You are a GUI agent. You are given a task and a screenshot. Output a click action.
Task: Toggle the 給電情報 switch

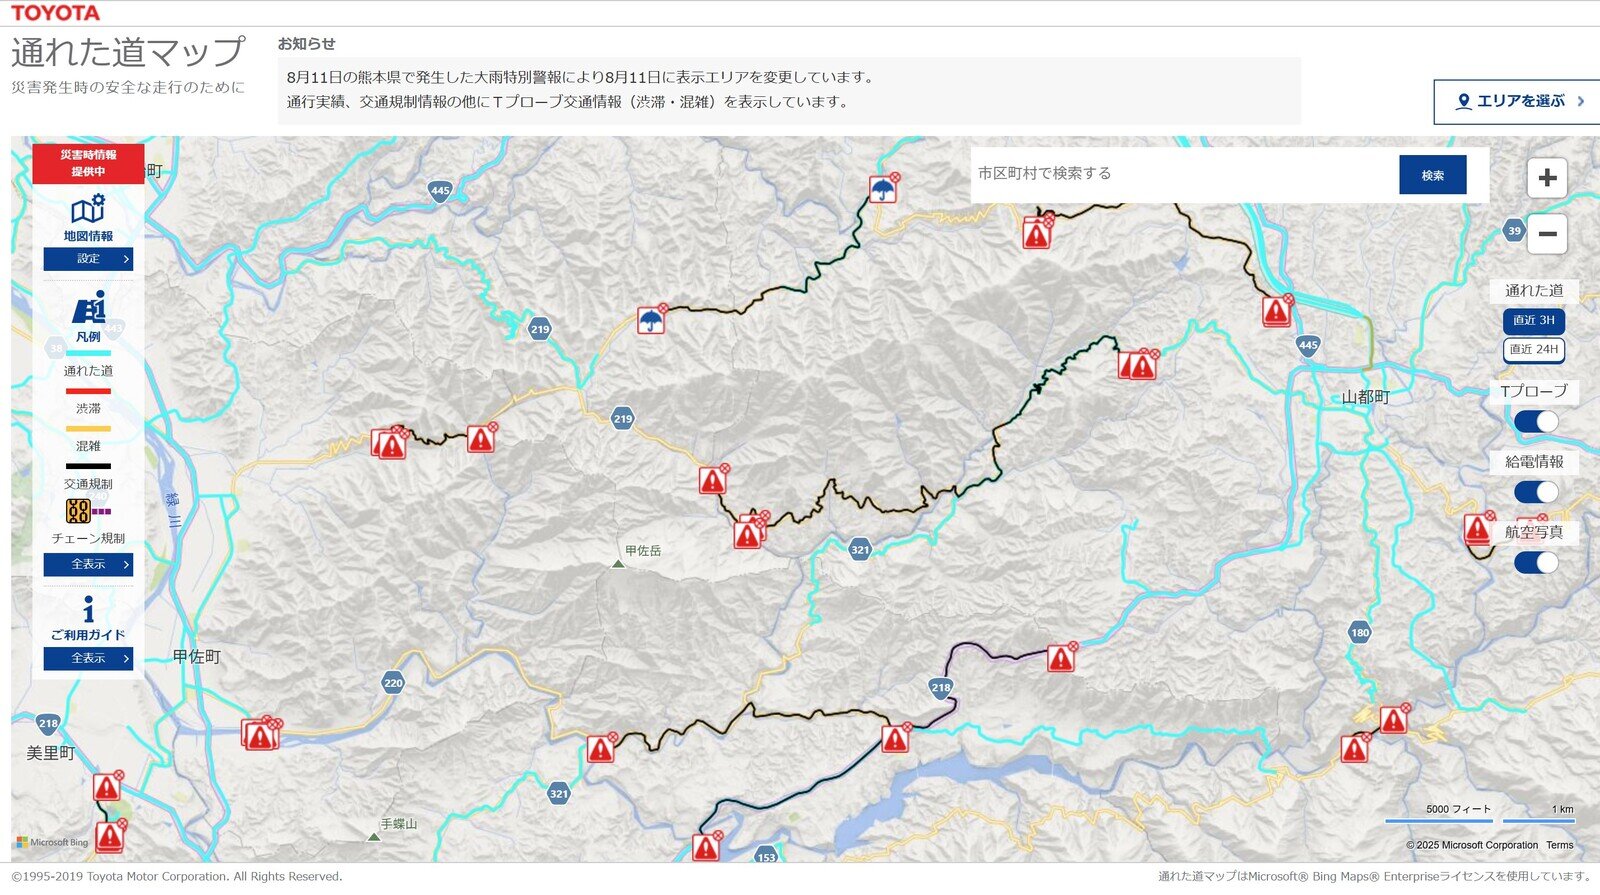click(1535, 492)
